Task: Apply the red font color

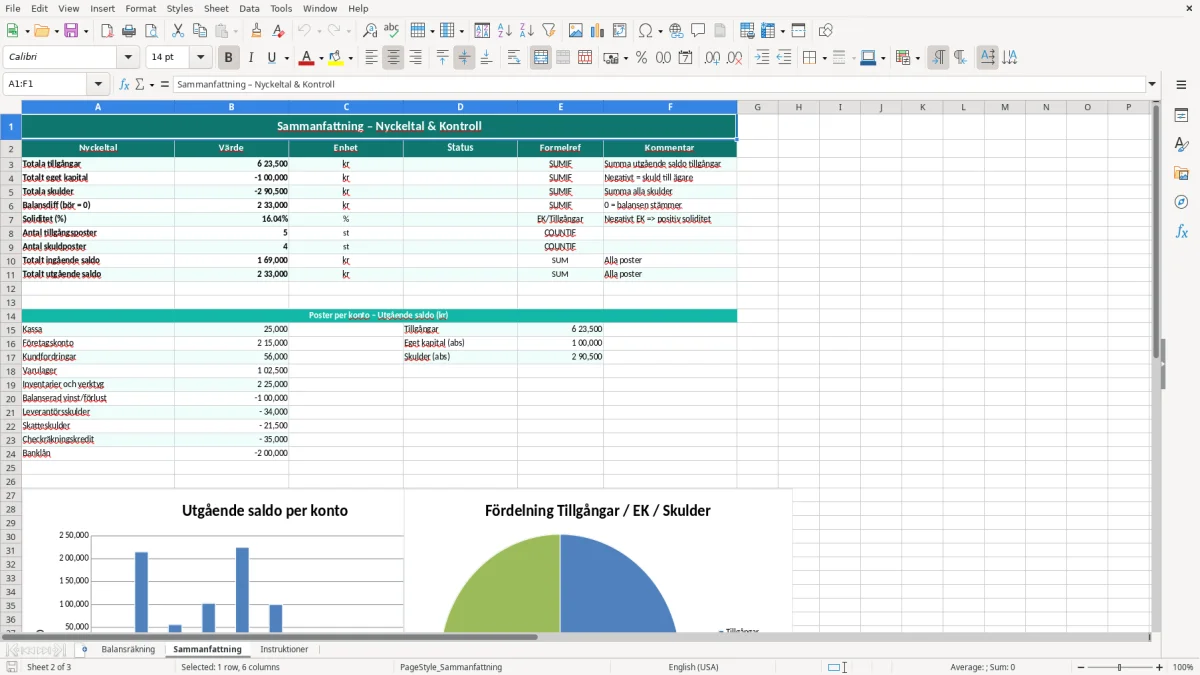Action: pyautogui.click(x=308, y=58)
